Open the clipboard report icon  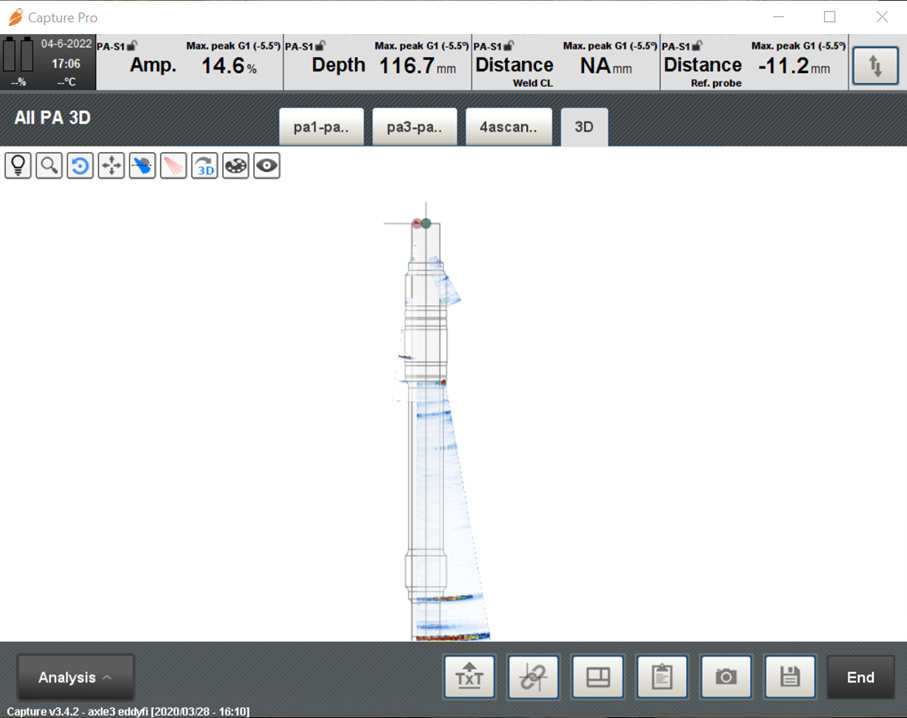coord(662,676)
